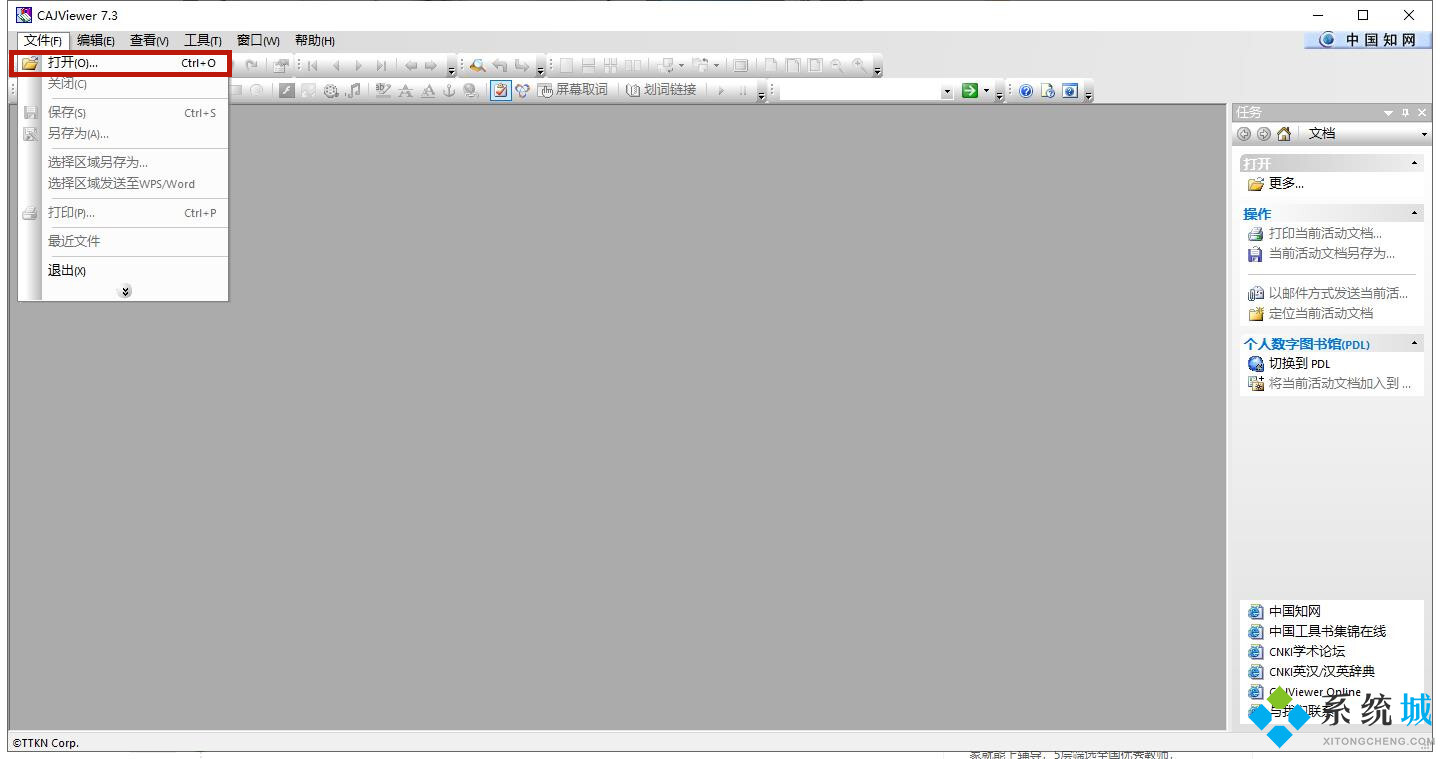1440x759 pixels.
Task: Click the last page navigation arrow
Action: [381, 66]
